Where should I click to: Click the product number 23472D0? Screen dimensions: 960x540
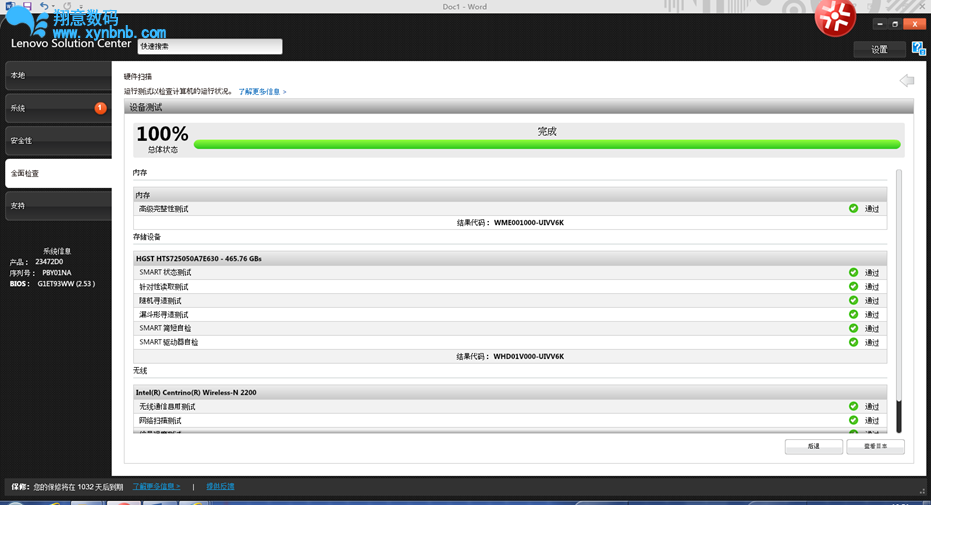[x=49, y=262]
